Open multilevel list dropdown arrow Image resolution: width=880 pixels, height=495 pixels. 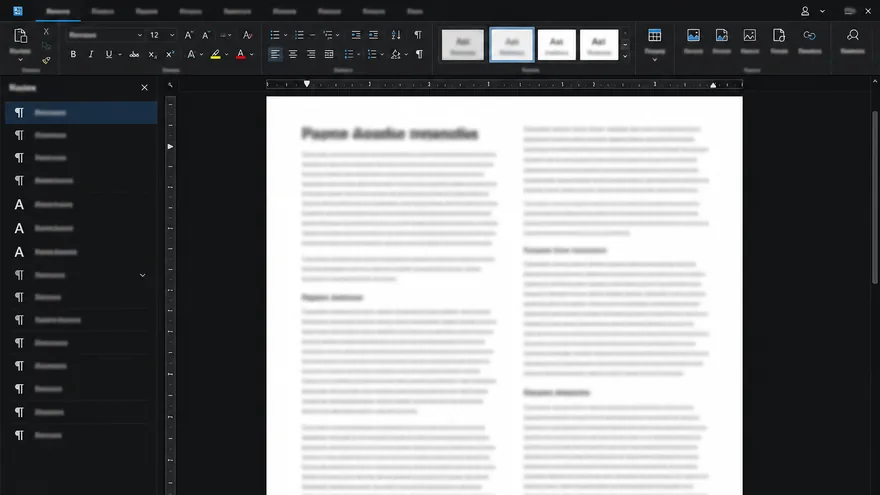point(338,35)
